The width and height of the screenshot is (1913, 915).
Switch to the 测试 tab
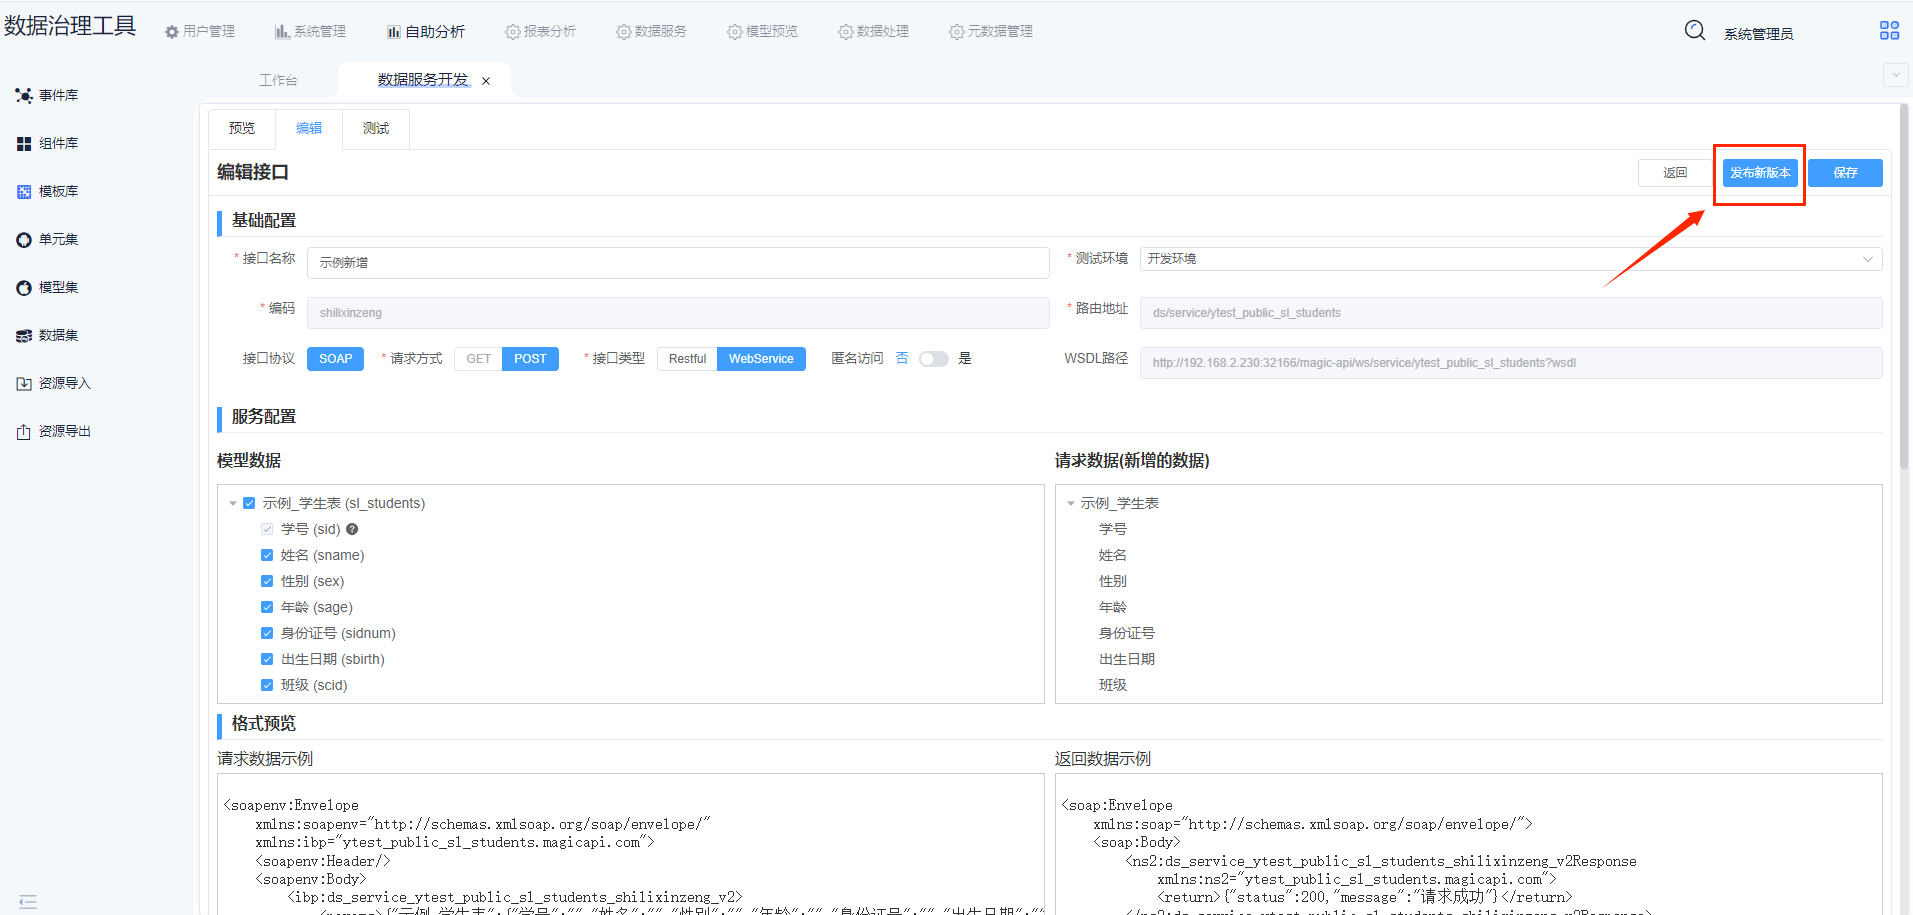tap(376, 129)
